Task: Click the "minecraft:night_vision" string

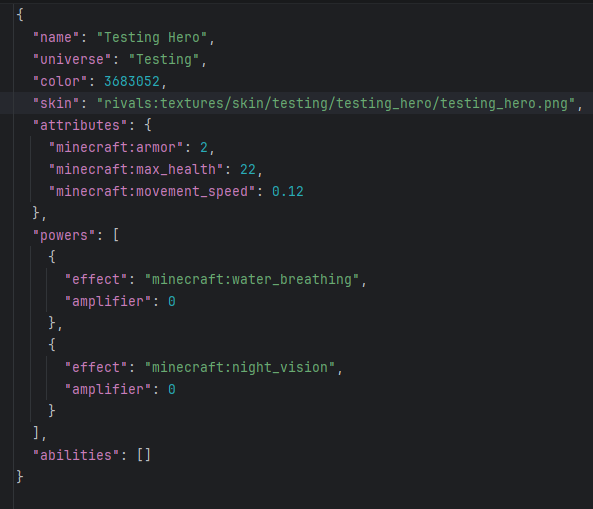Action: (240, 367)
